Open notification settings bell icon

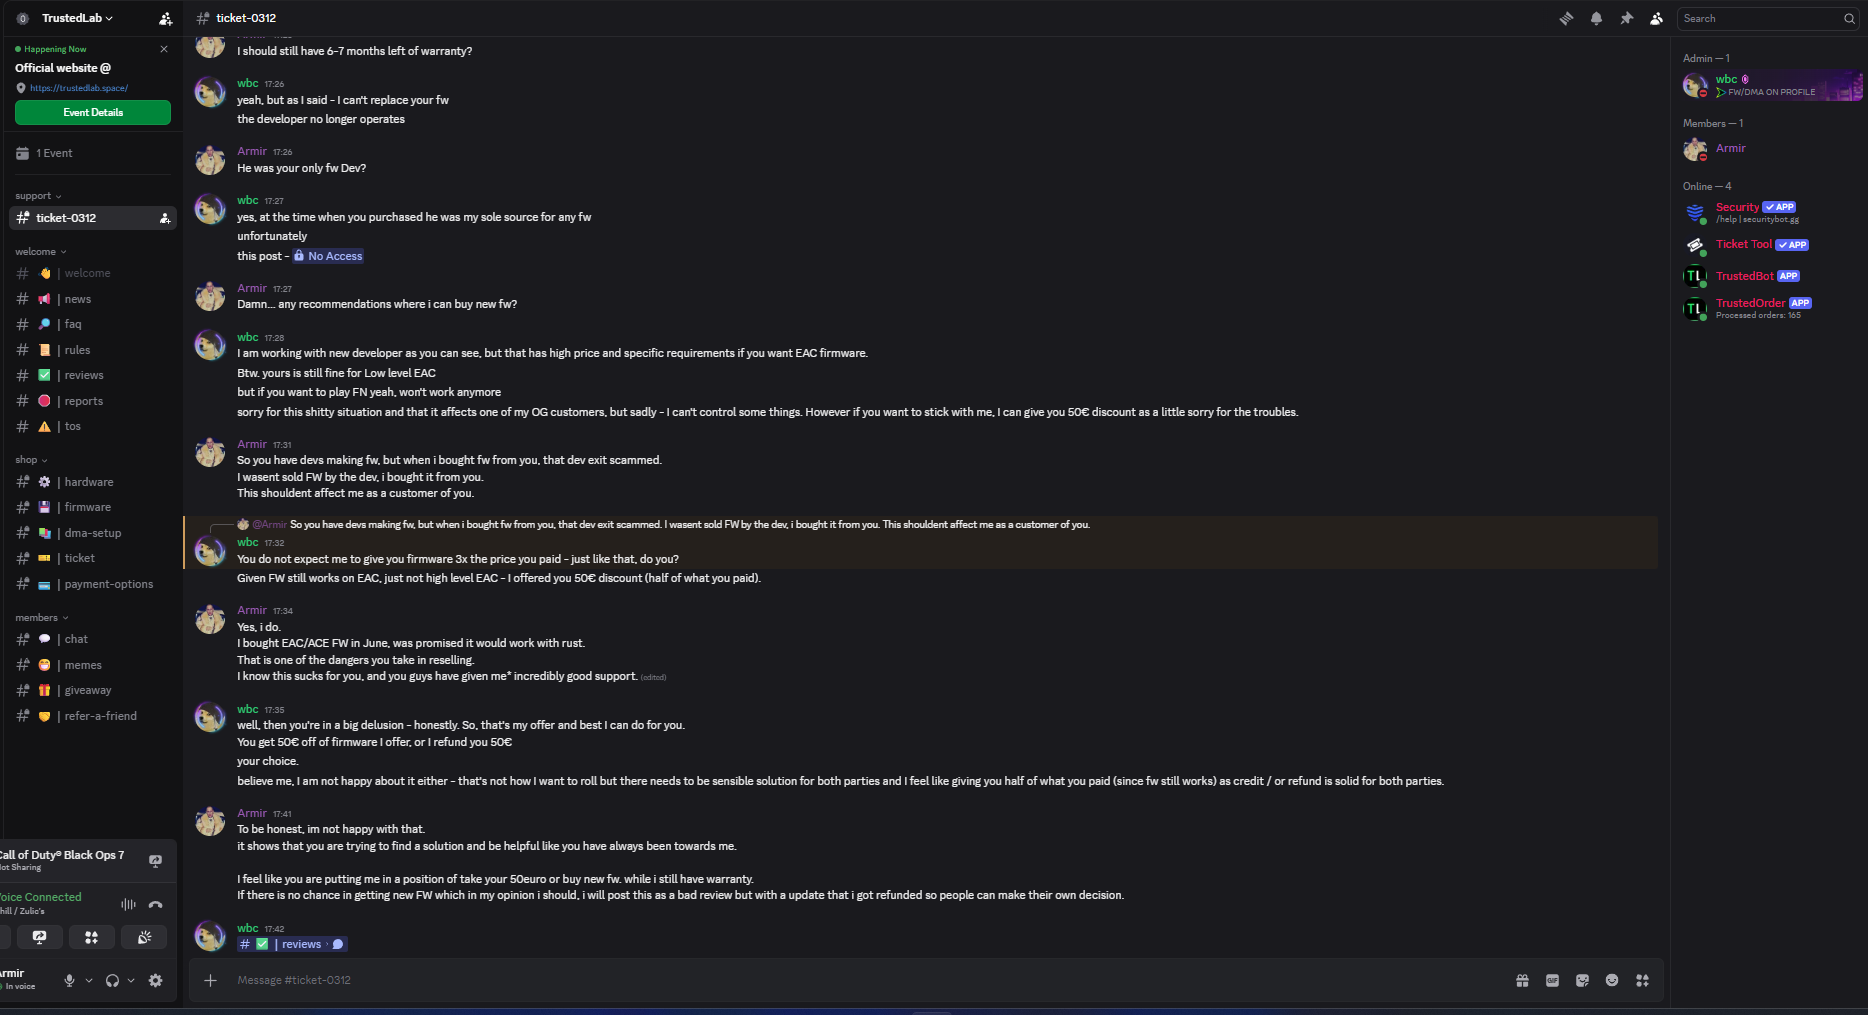coord(1596,18)
